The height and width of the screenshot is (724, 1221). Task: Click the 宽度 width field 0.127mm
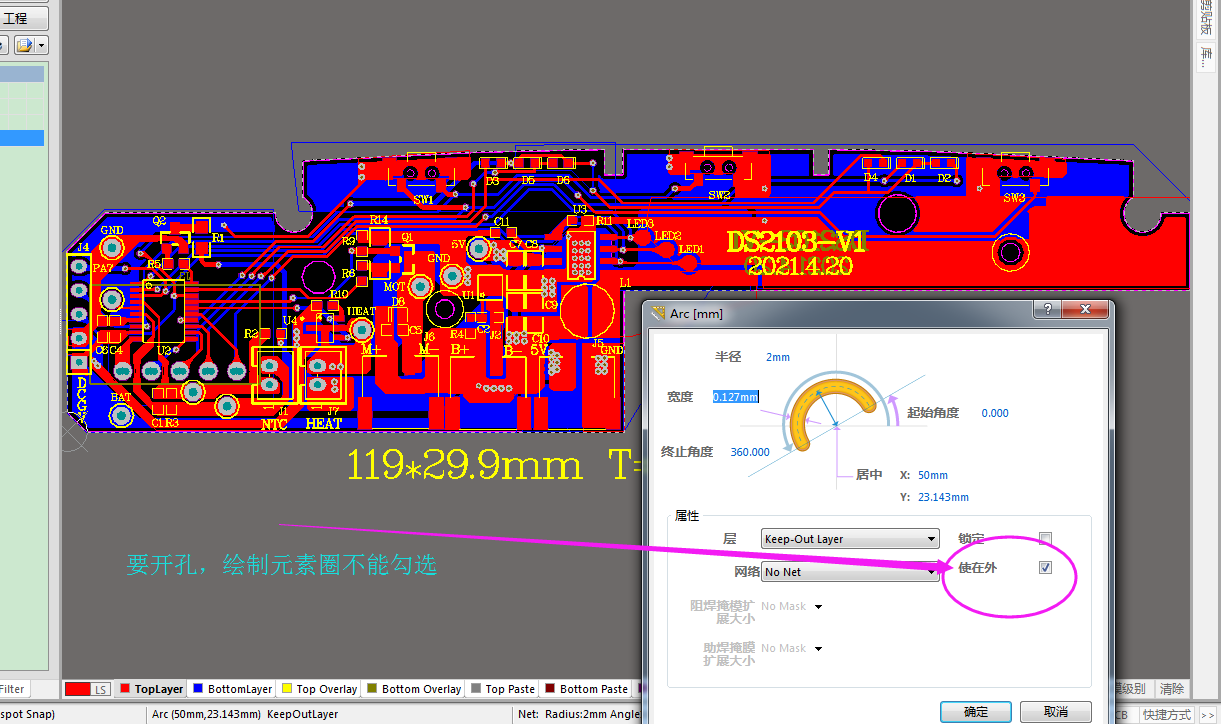click(x=735, y=397)
